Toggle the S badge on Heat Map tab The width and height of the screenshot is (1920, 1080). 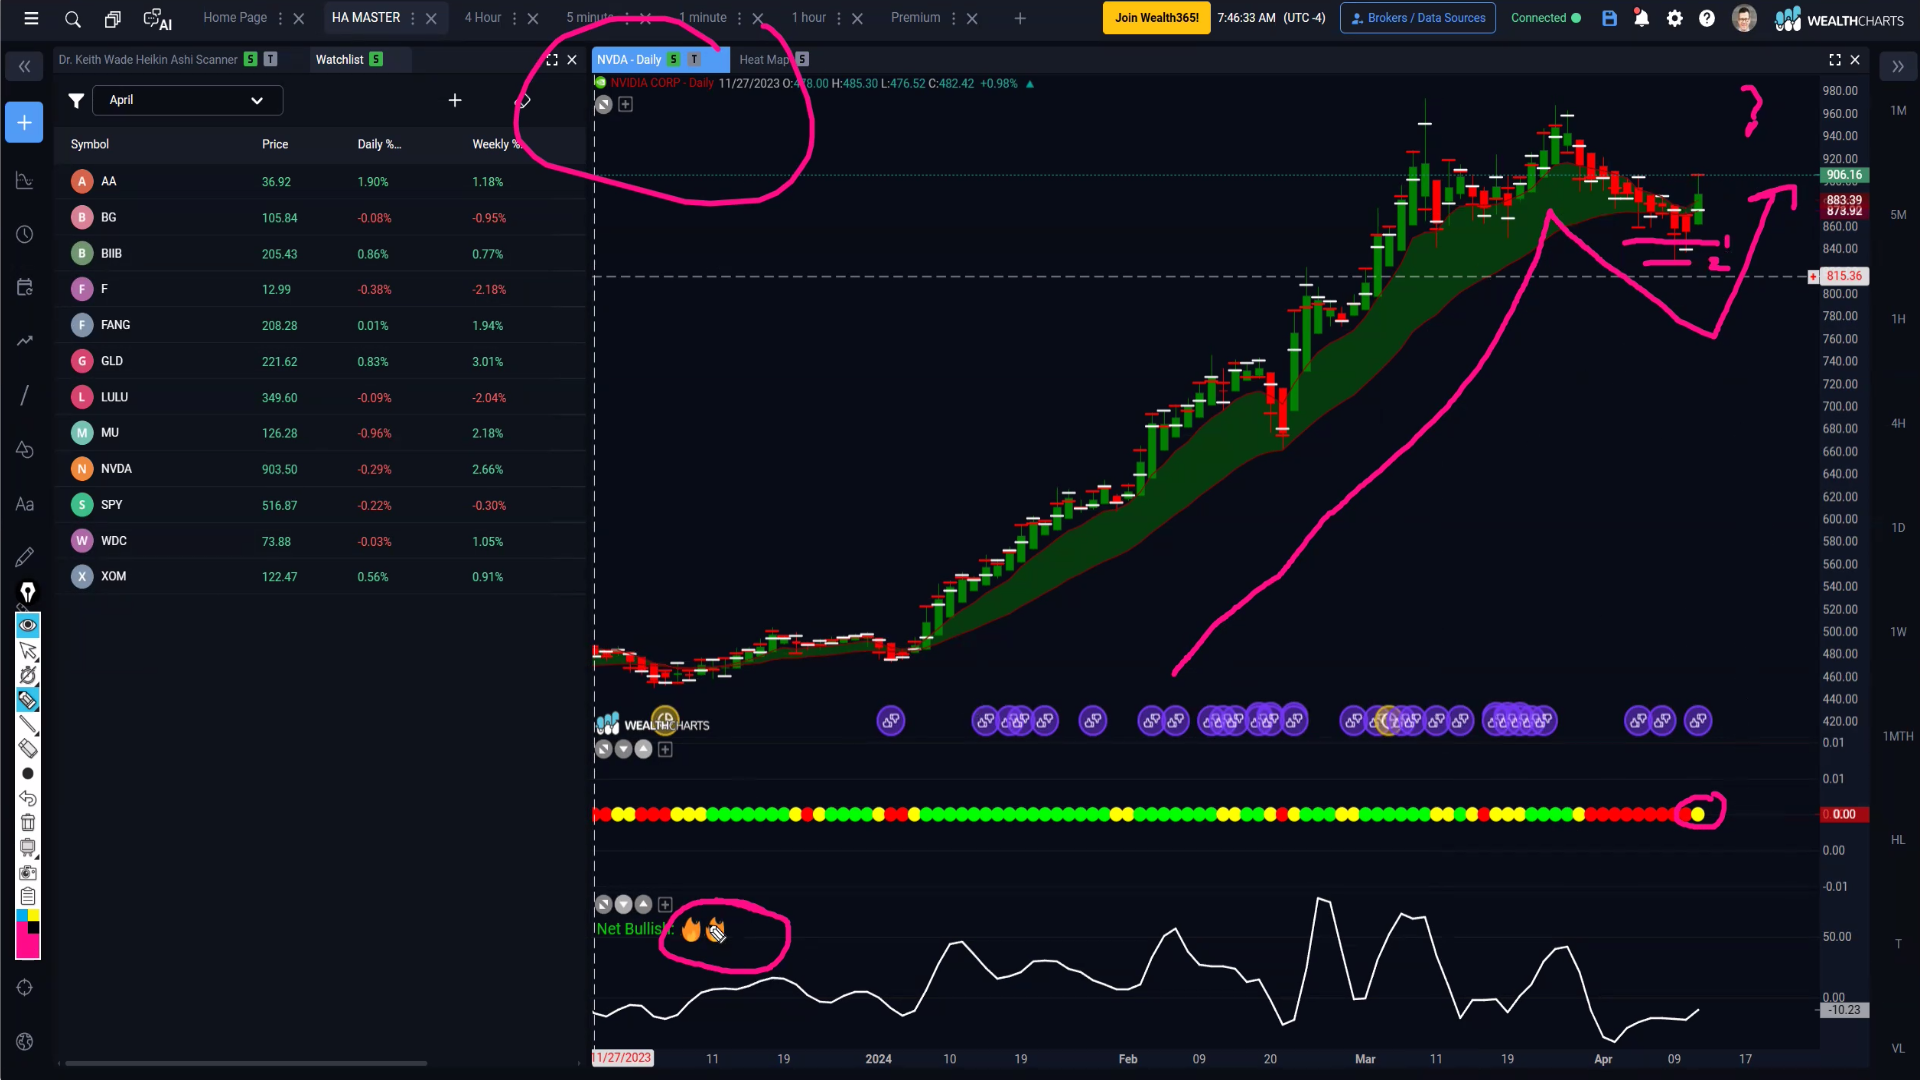click(802, 59)
